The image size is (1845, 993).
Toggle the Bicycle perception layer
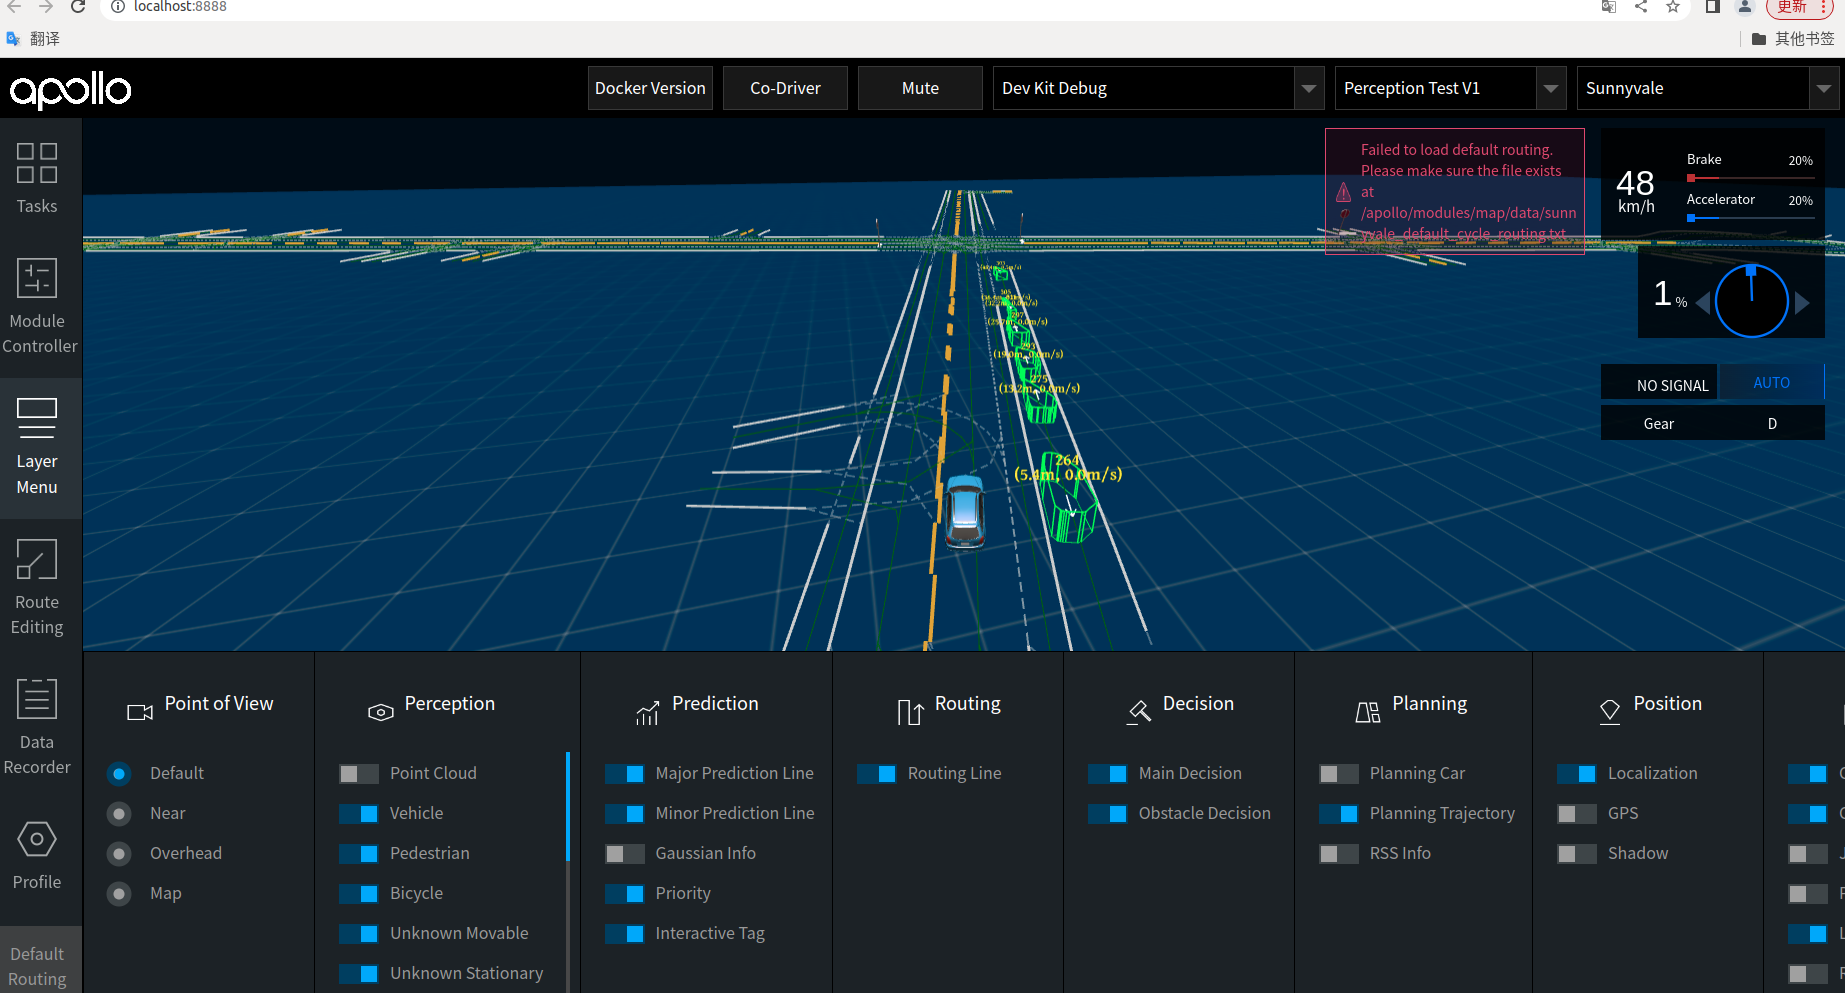[x=359, y=894]
